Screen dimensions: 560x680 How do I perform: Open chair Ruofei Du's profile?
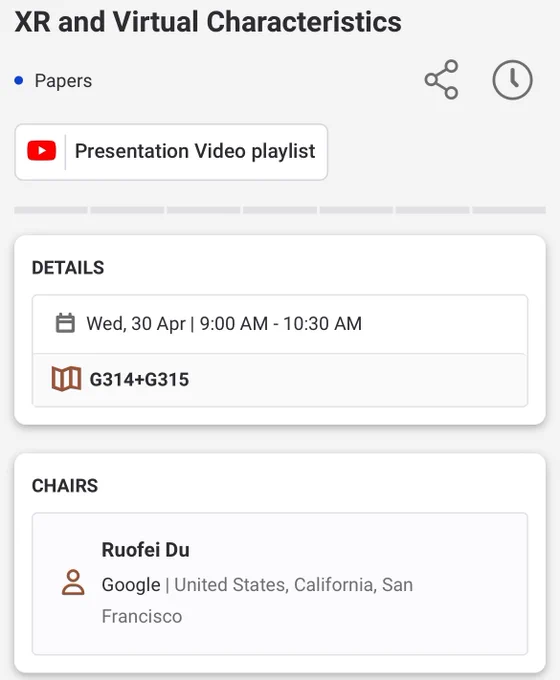pyautogui.click(x=280, y=584)
